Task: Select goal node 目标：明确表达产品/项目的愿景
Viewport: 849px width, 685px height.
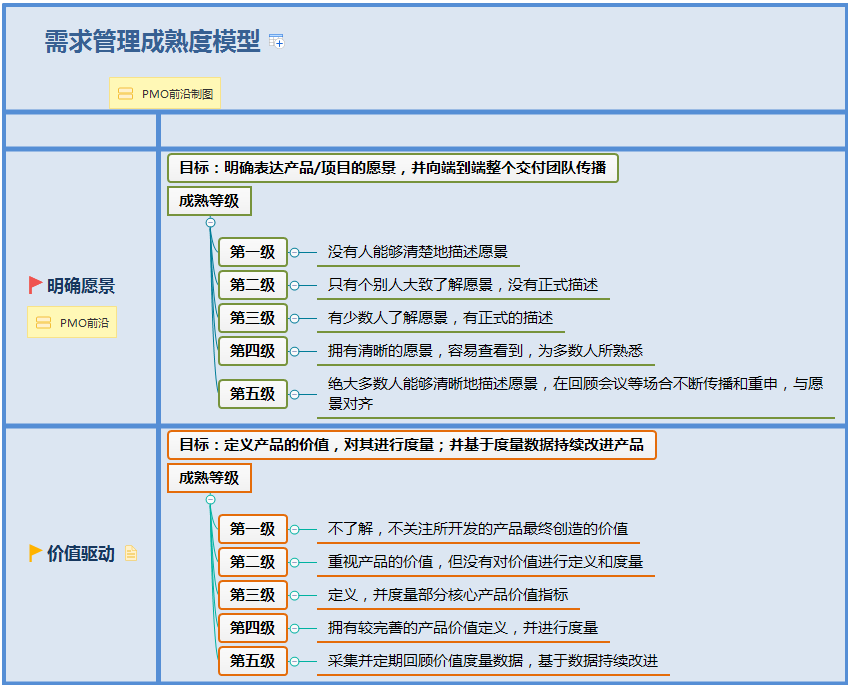Action: click(x=393, y=168)
